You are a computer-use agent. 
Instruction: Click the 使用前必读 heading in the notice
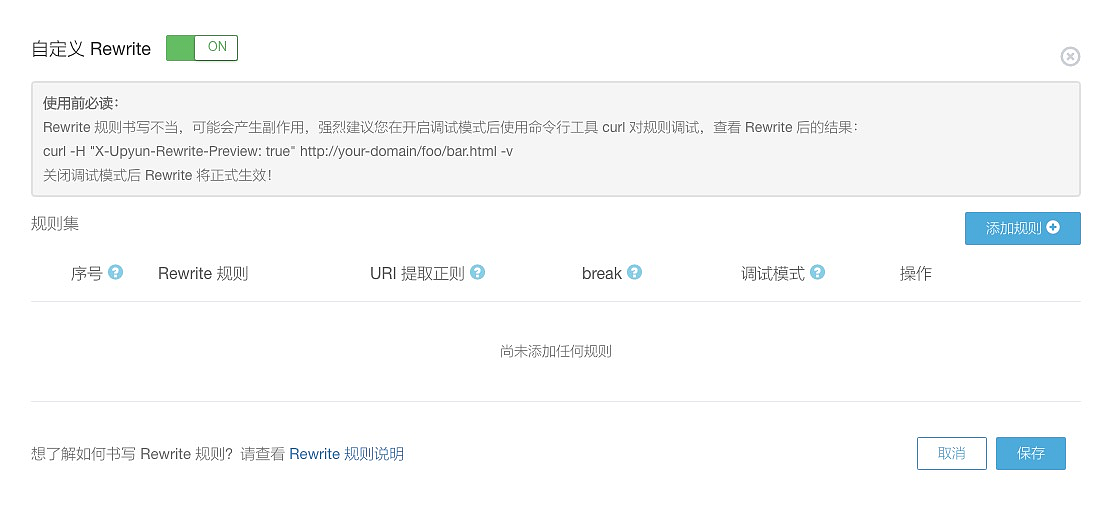[x=81, y=103]
